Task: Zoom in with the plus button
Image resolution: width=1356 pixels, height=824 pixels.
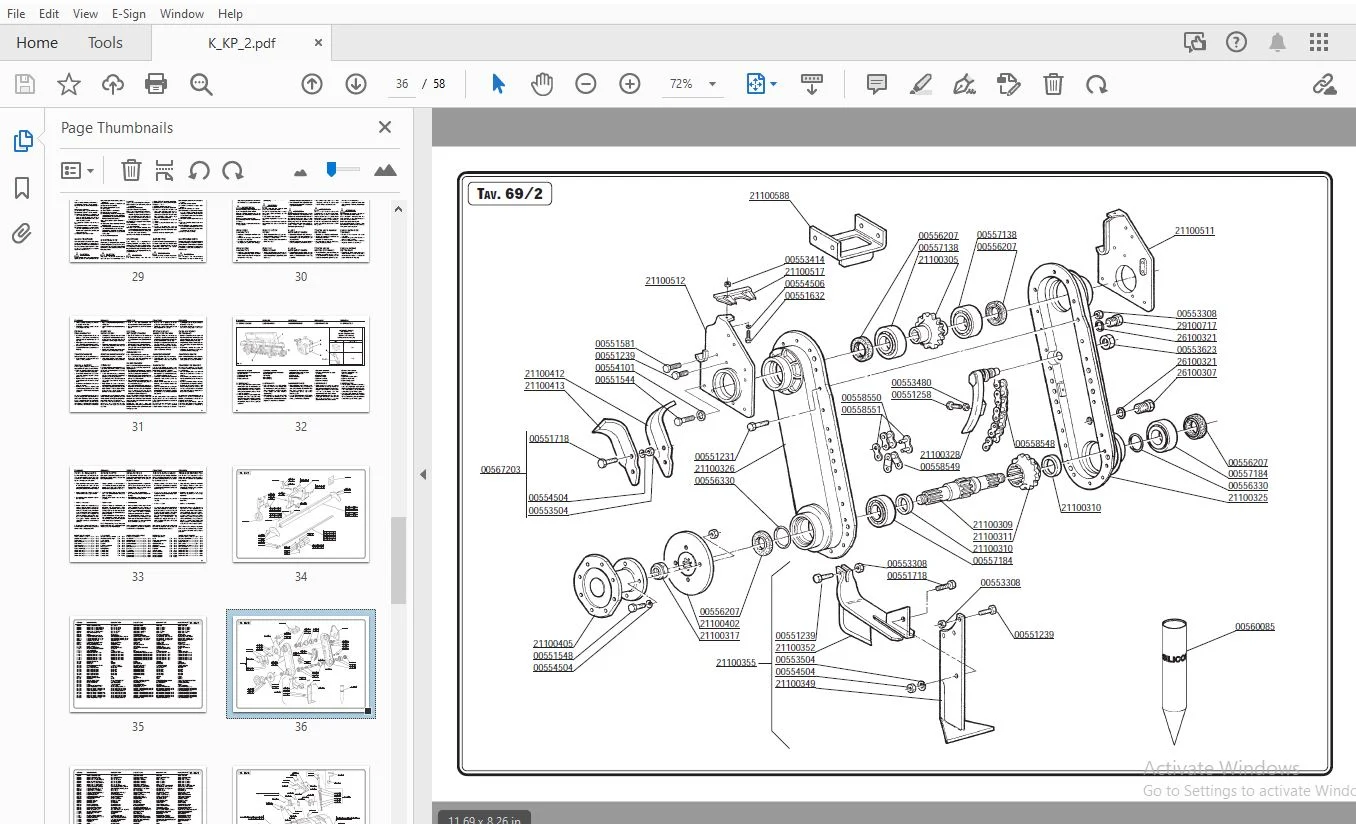Action: click(x=630, y=84)
